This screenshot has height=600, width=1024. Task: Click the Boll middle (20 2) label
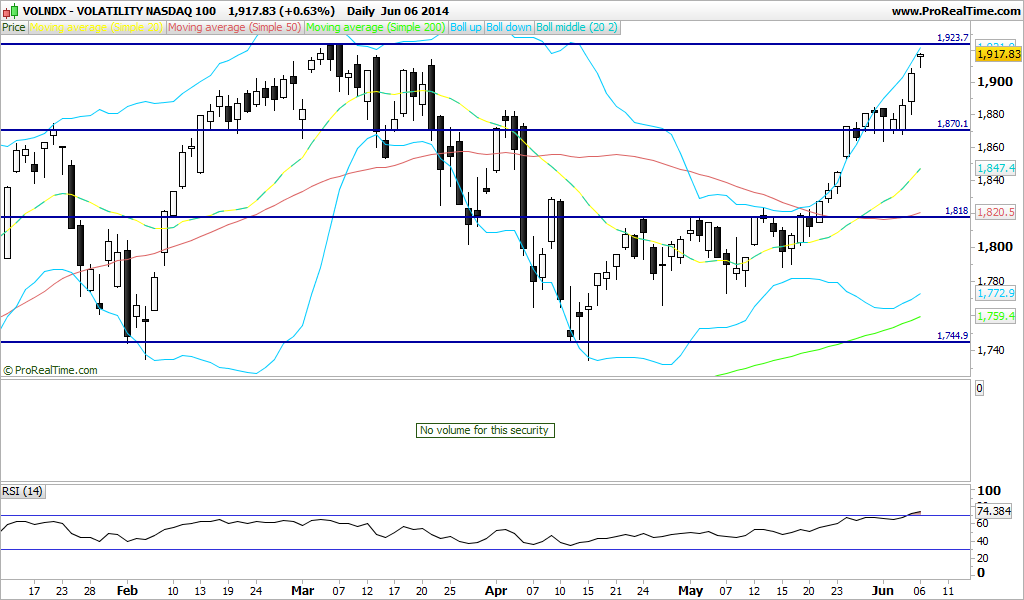[x=577, y=27]
